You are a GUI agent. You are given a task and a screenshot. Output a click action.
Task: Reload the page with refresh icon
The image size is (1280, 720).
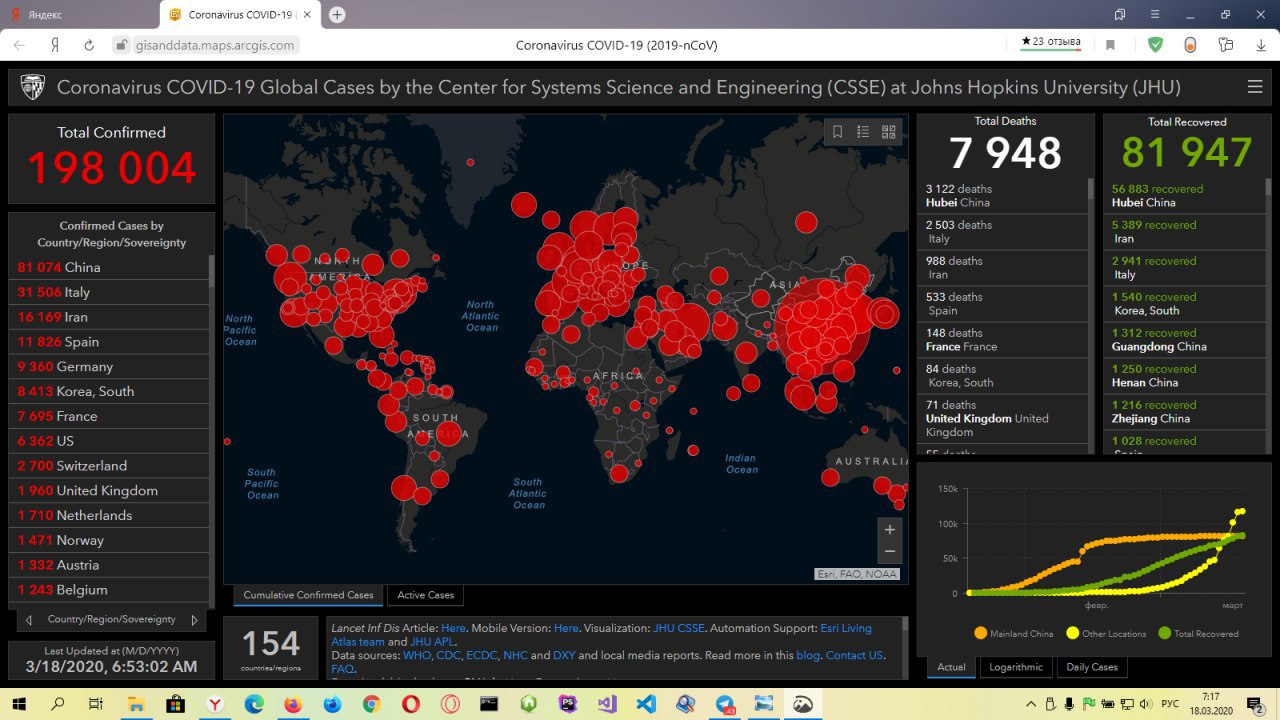click(88, 45)
